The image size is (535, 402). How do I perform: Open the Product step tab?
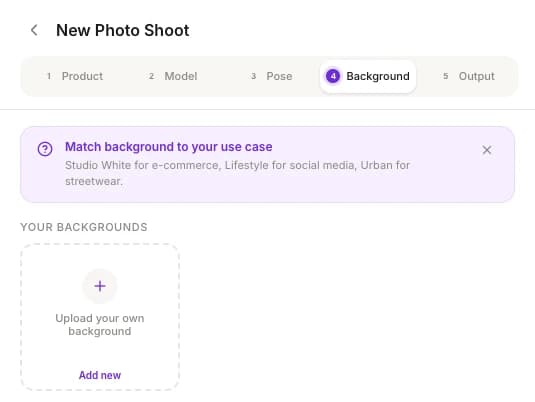pyautogui.click(x=75, y=76)
